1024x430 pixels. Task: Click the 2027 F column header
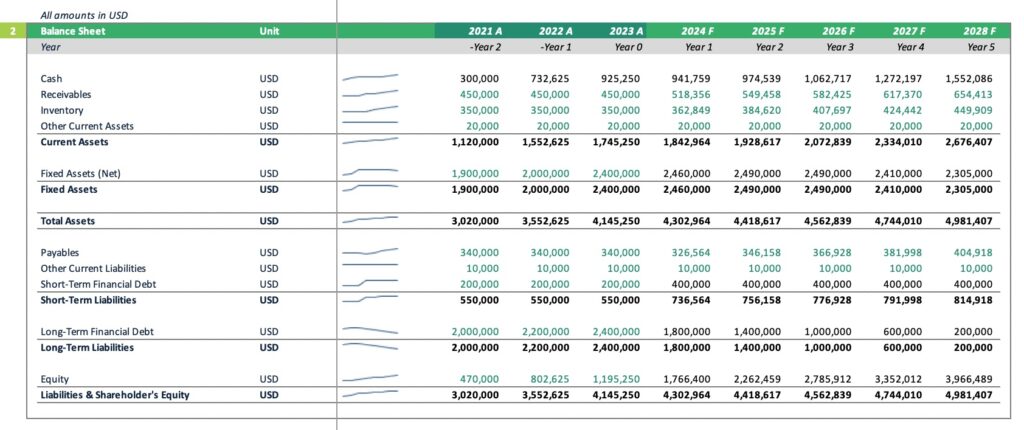click(x=908, y=31)
